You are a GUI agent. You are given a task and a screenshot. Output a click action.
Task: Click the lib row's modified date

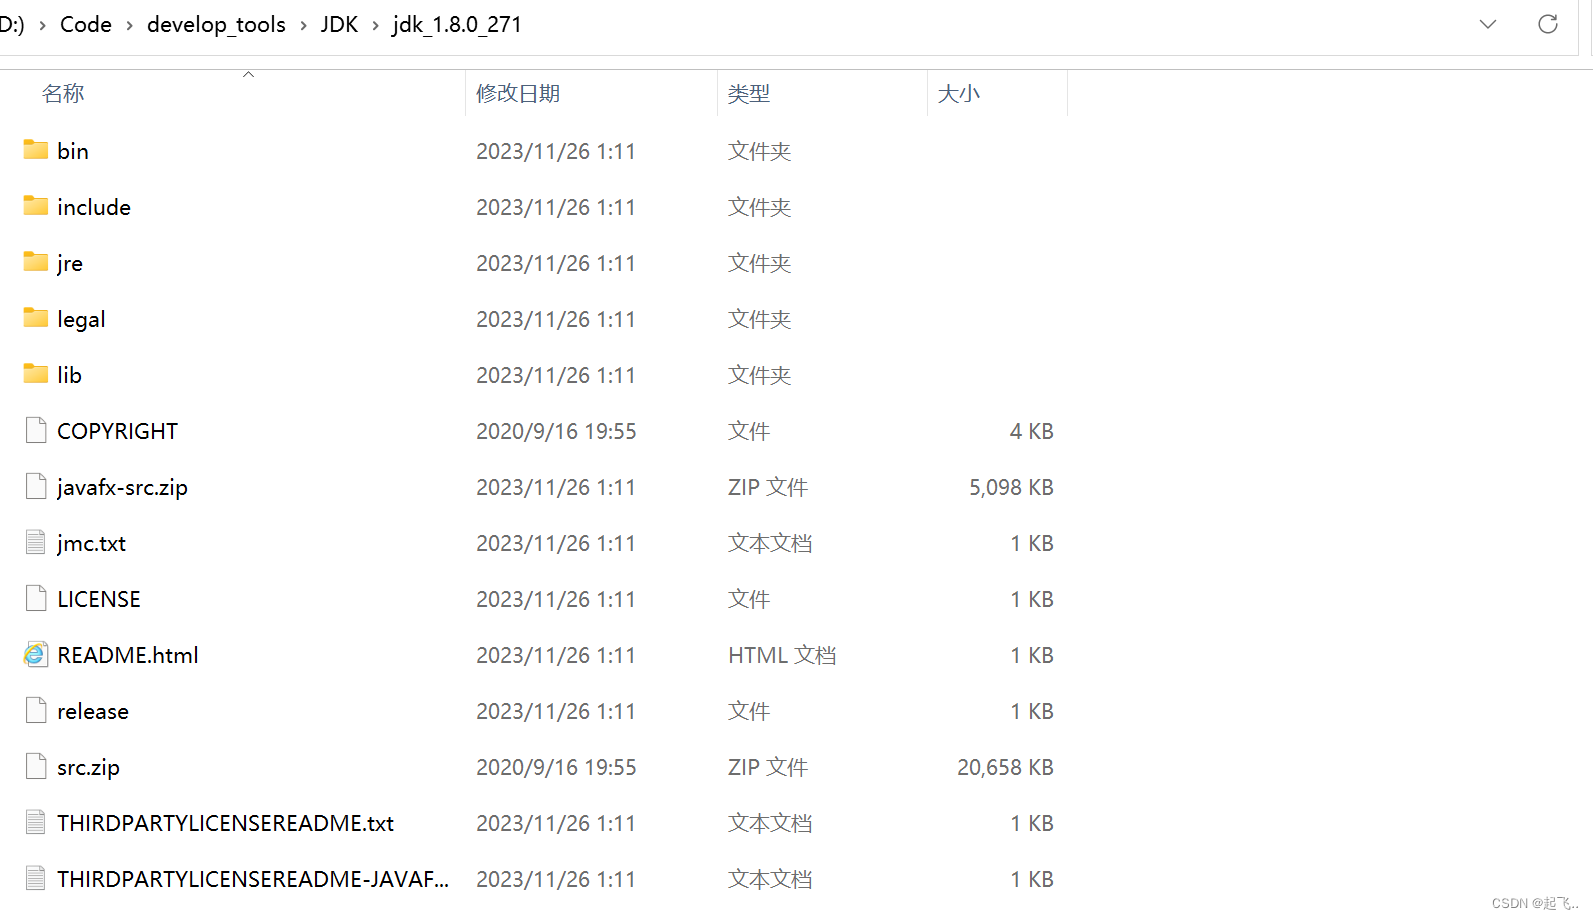pos(556,375)
